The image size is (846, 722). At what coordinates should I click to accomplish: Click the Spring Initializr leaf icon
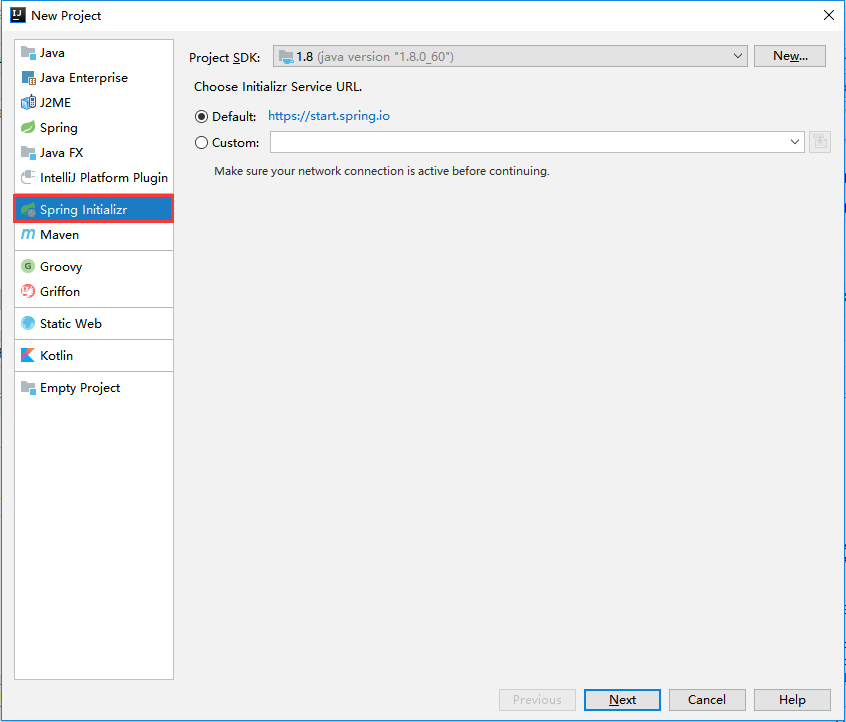tap(28, 209)
